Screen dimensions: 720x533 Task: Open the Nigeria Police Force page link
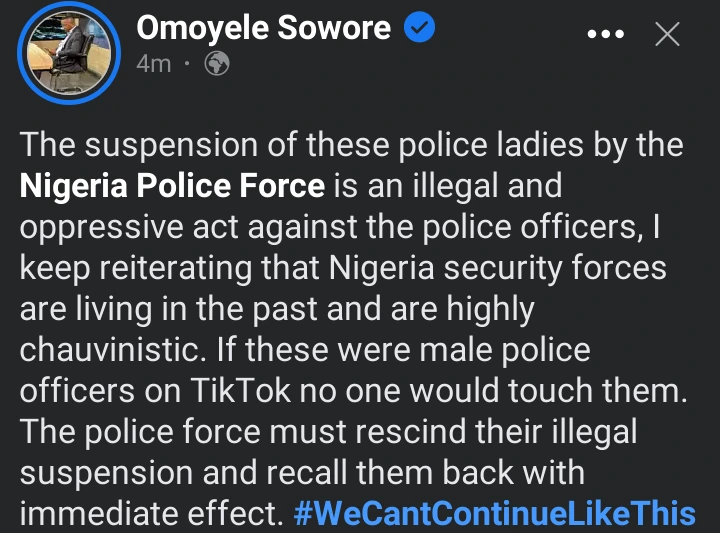[173, 185]
